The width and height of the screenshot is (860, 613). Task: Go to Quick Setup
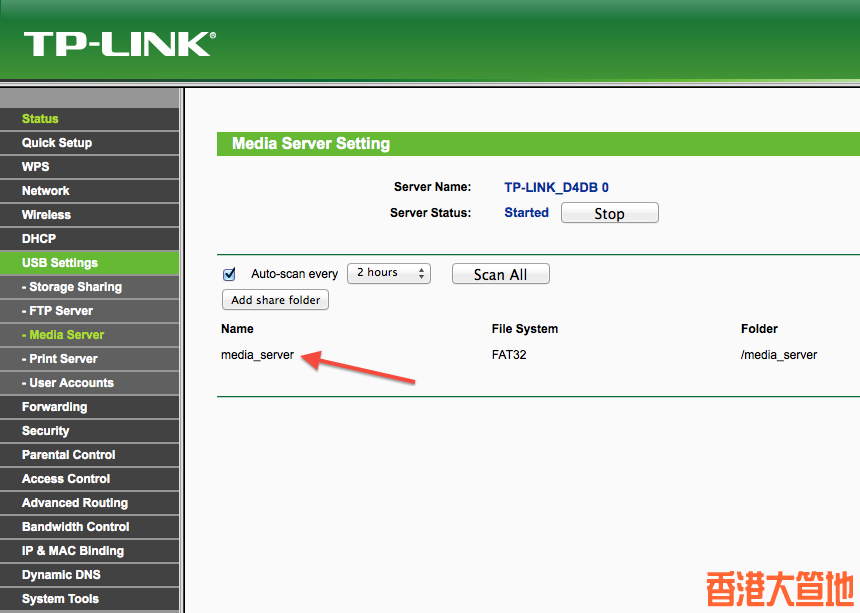click(89, 143)
